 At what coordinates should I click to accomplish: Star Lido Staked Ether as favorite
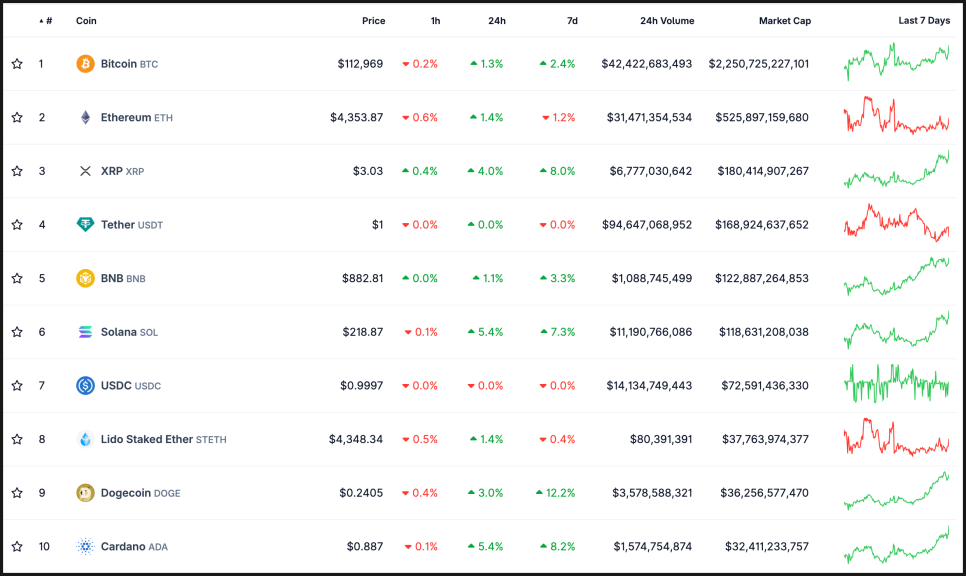[17, 439]
